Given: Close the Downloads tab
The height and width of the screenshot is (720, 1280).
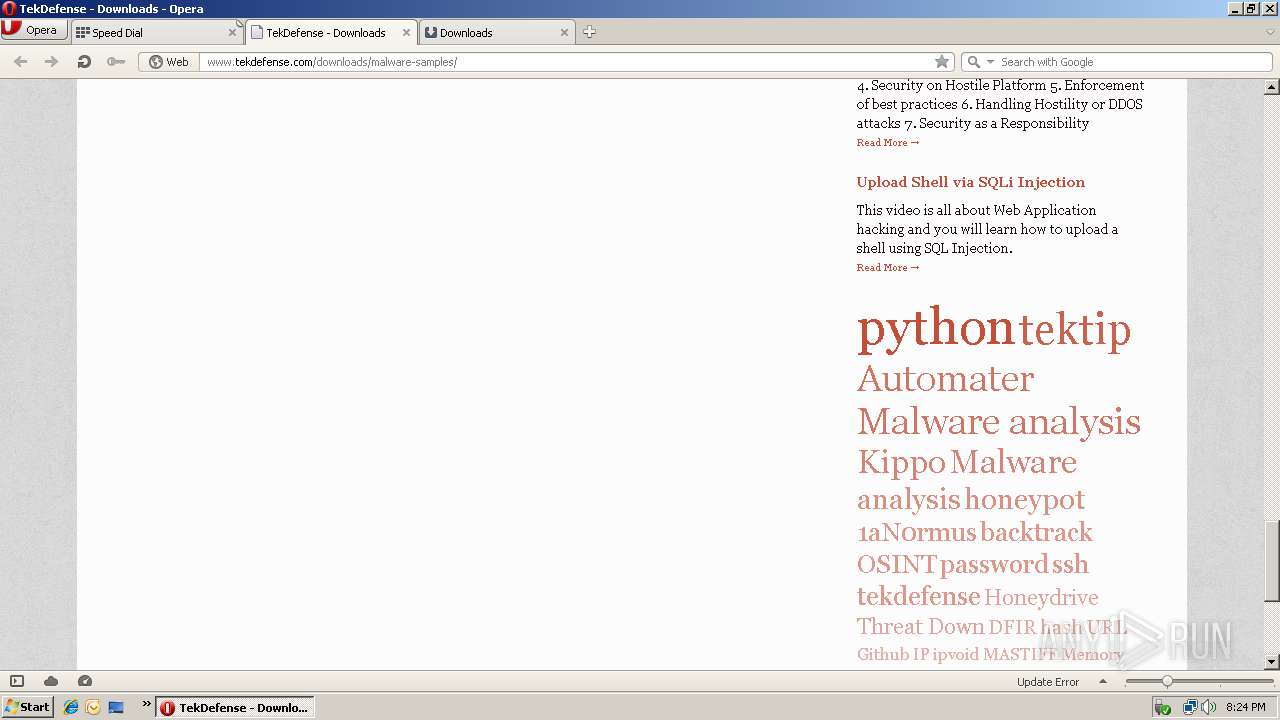Looking at the screenshot, I should [x=564, y=32].
